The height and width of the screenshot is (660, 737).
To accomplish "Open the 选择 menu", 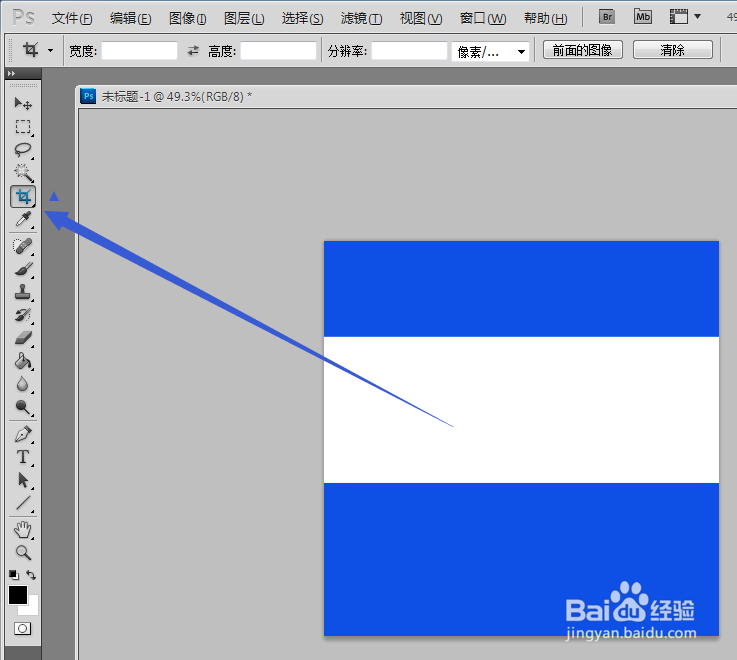I will tap(302, 18).
